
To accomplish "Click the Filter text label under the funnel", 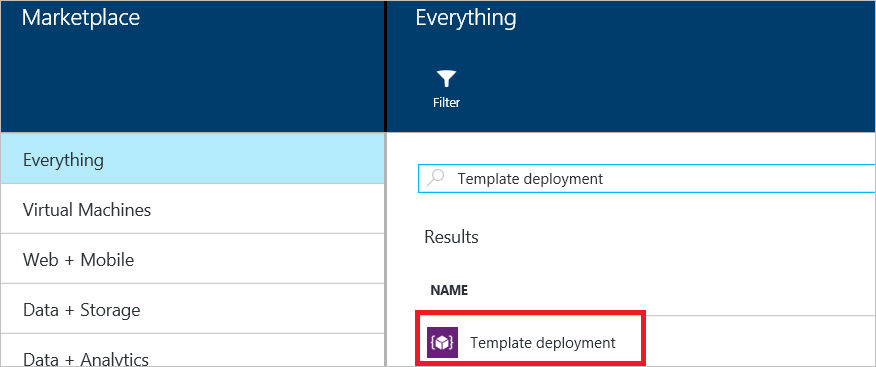I will pos(446,103).
